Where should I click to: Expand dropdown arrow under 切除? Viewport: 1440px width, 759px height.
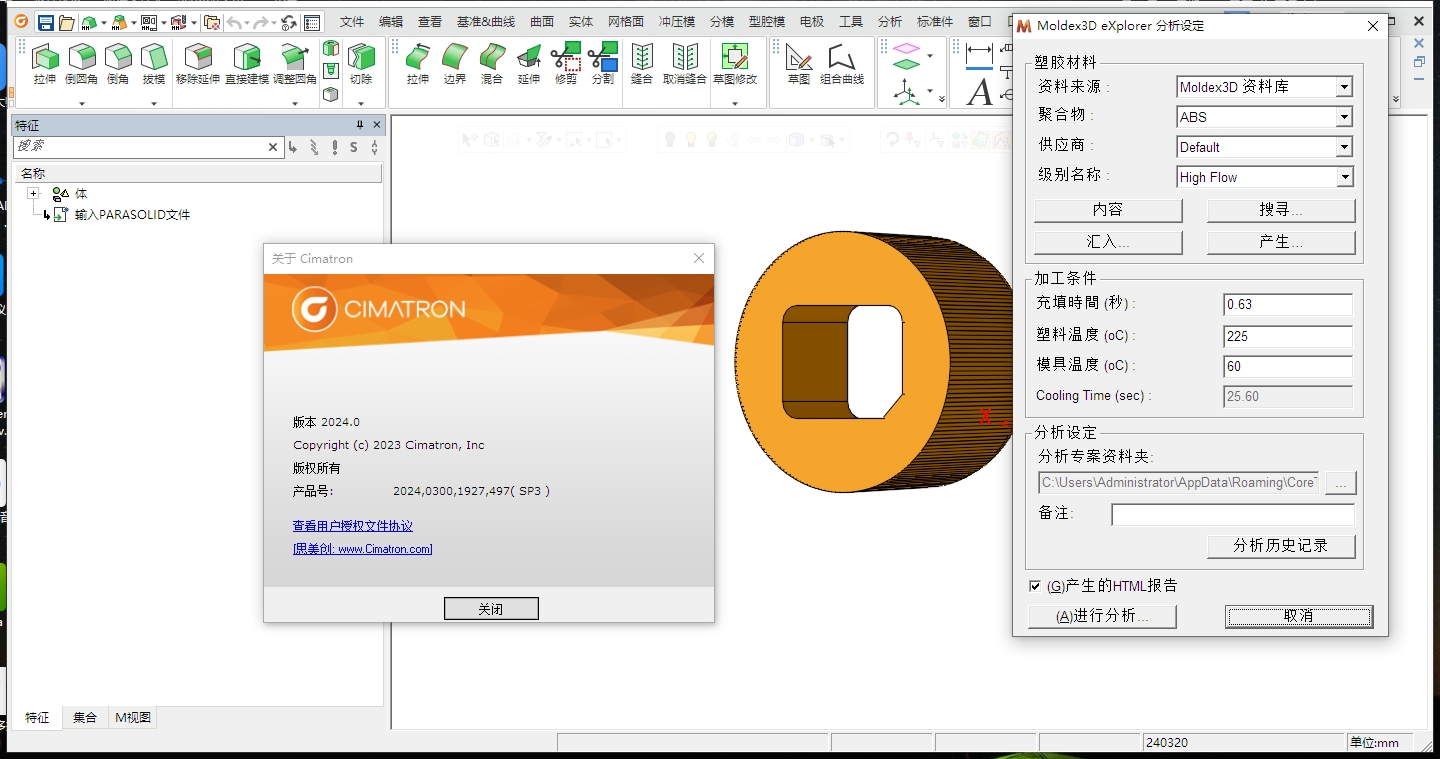[x=361, y=102]
